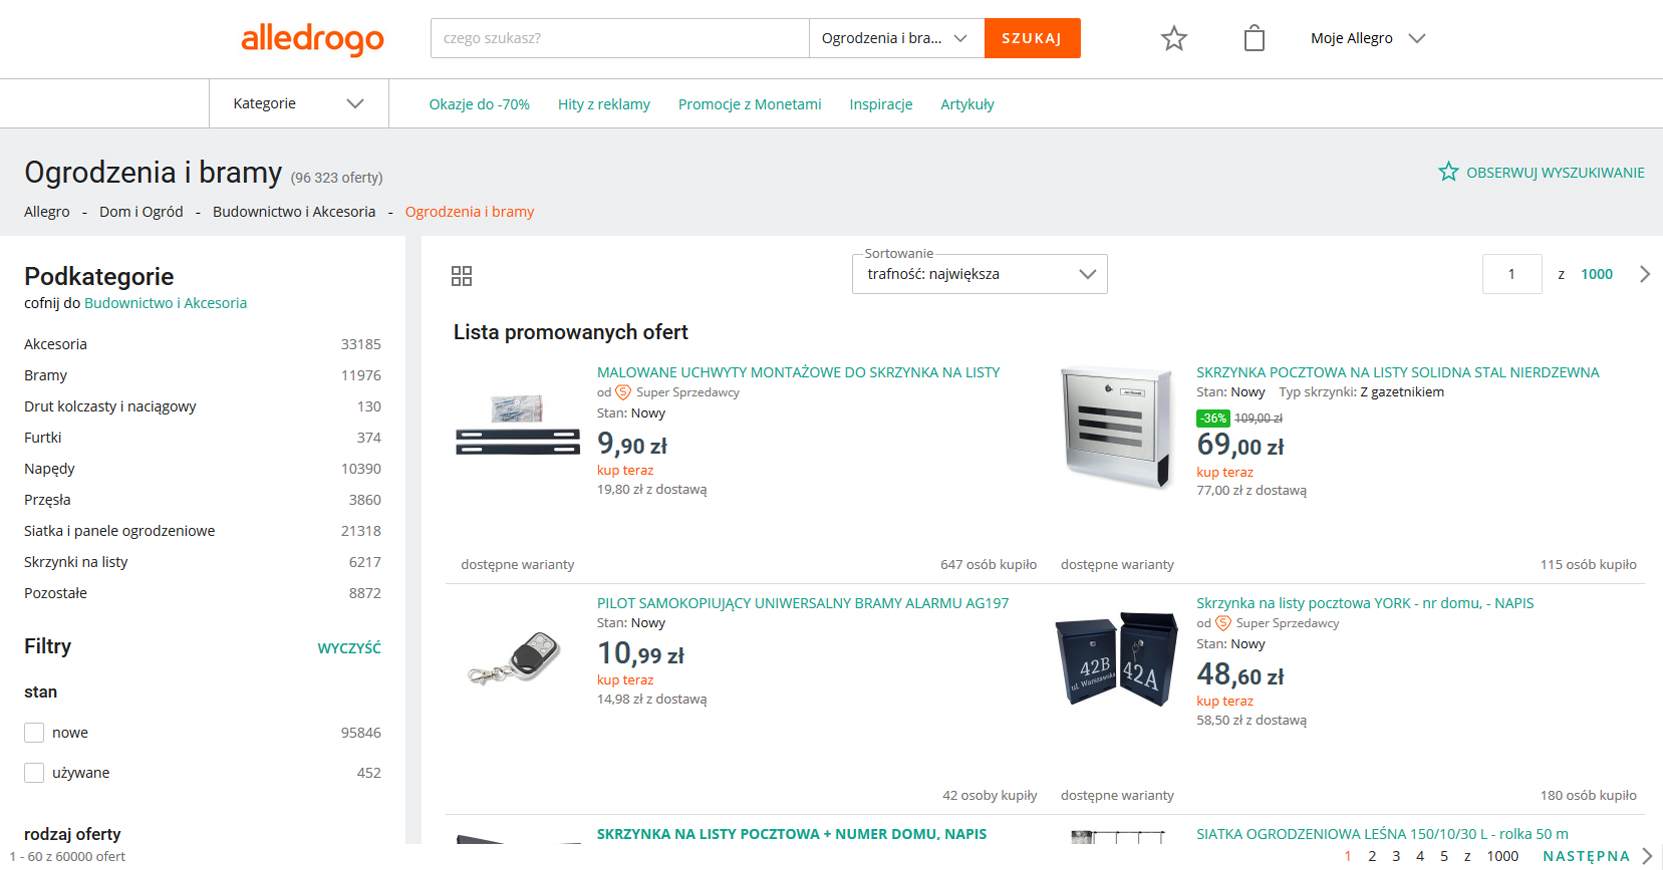Check the nowe condition filter
This screenshot has height=870, width=1663.
tap(33, 732)
